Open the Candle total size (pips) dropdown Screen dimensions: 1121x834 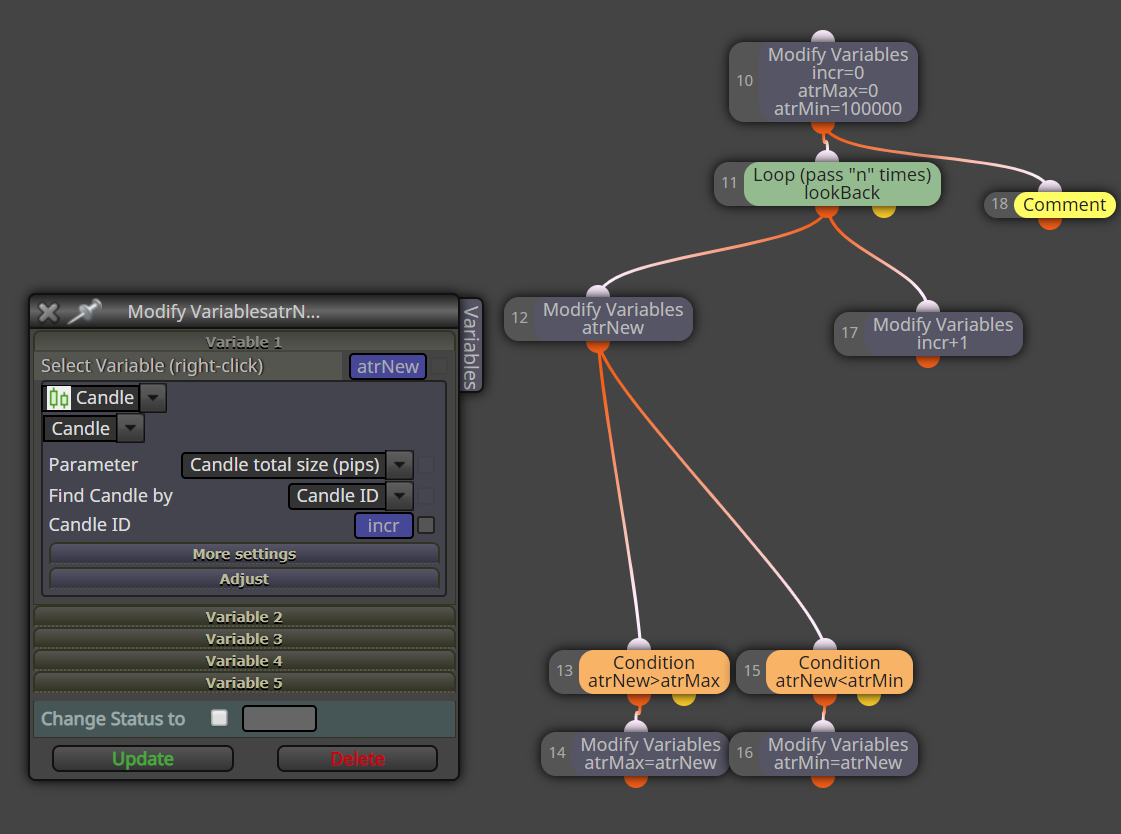(x=400, y=465)
